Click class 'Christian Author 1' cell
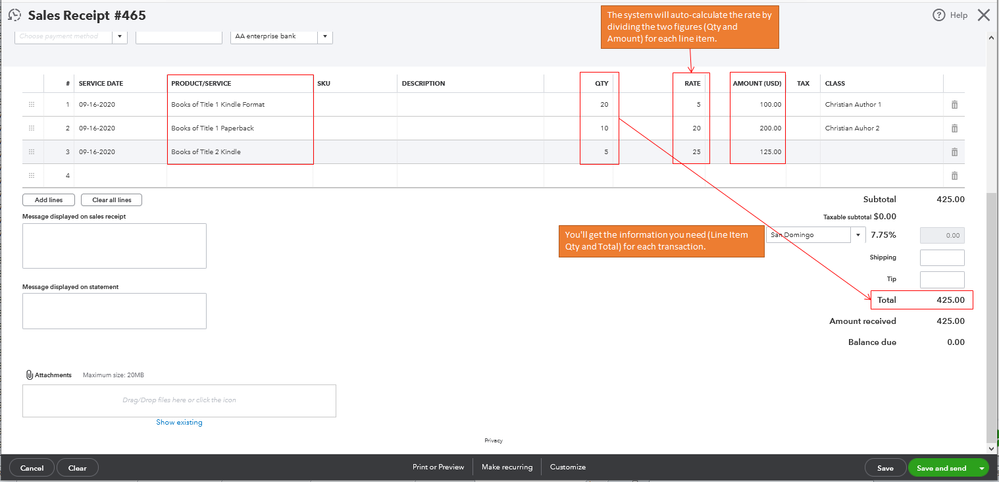The image size is (999, 482). coord(882,104)
